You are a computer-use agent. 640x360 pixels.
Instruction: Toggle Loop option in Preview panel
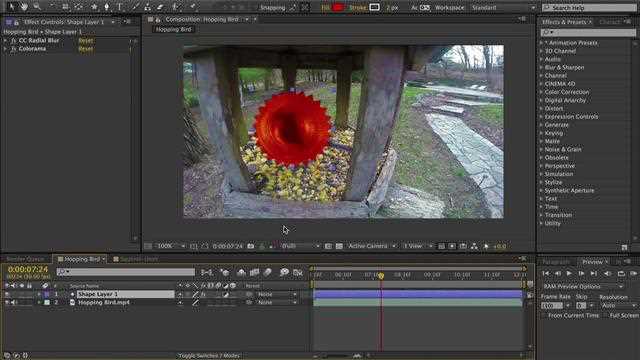click(x=621, y=273)
